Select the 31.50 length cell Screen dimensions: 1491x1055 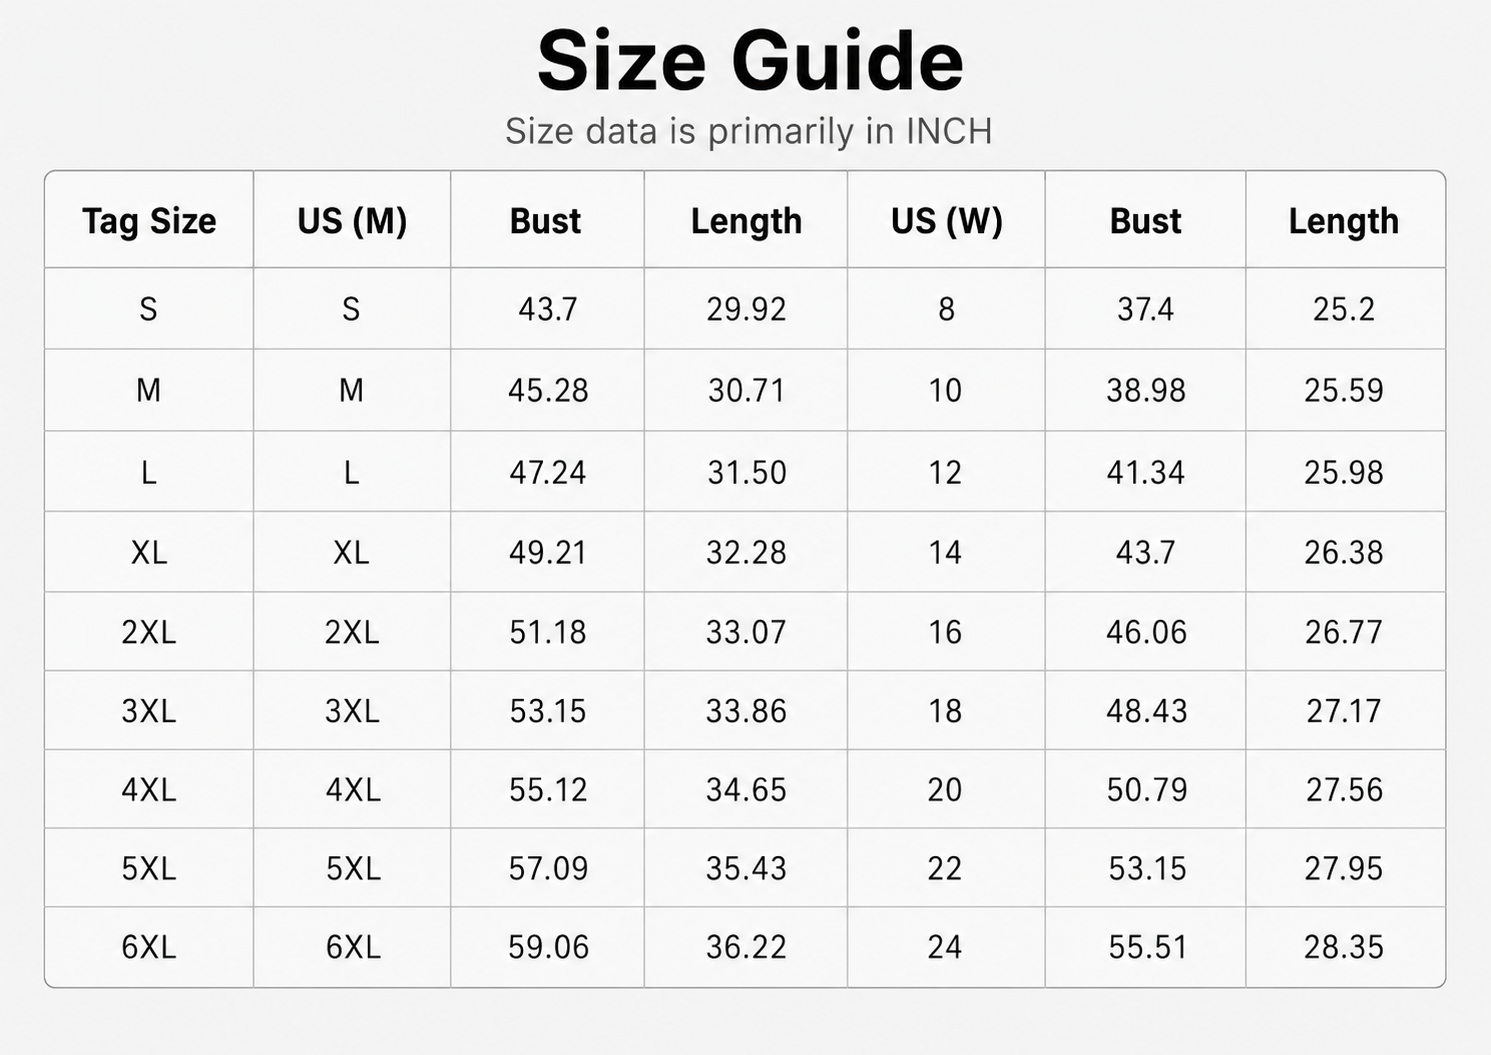click(746, 472)
